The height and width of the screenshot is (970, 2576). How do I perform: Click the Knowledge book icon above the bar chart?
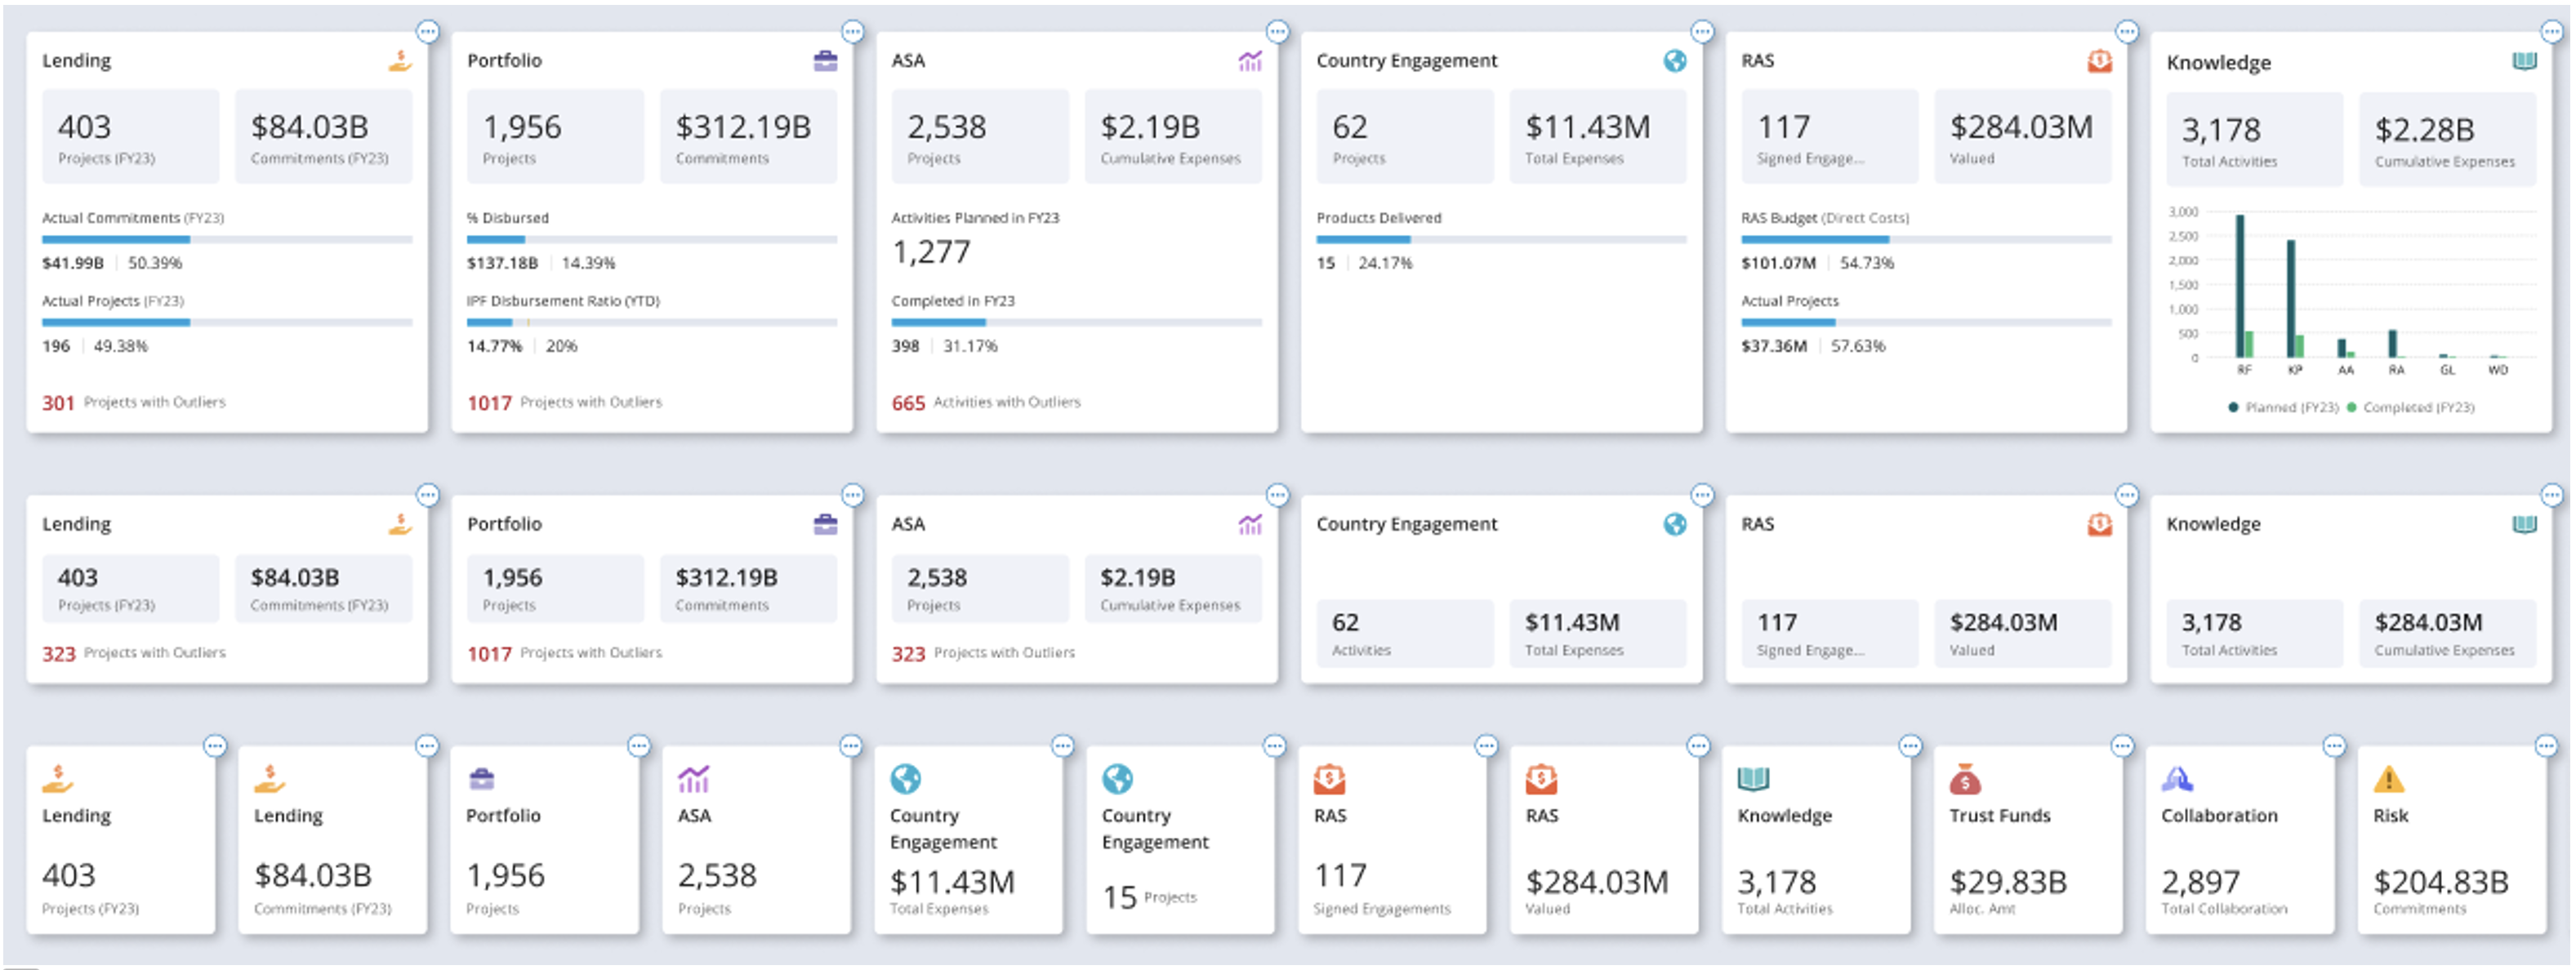point(2524,62)
